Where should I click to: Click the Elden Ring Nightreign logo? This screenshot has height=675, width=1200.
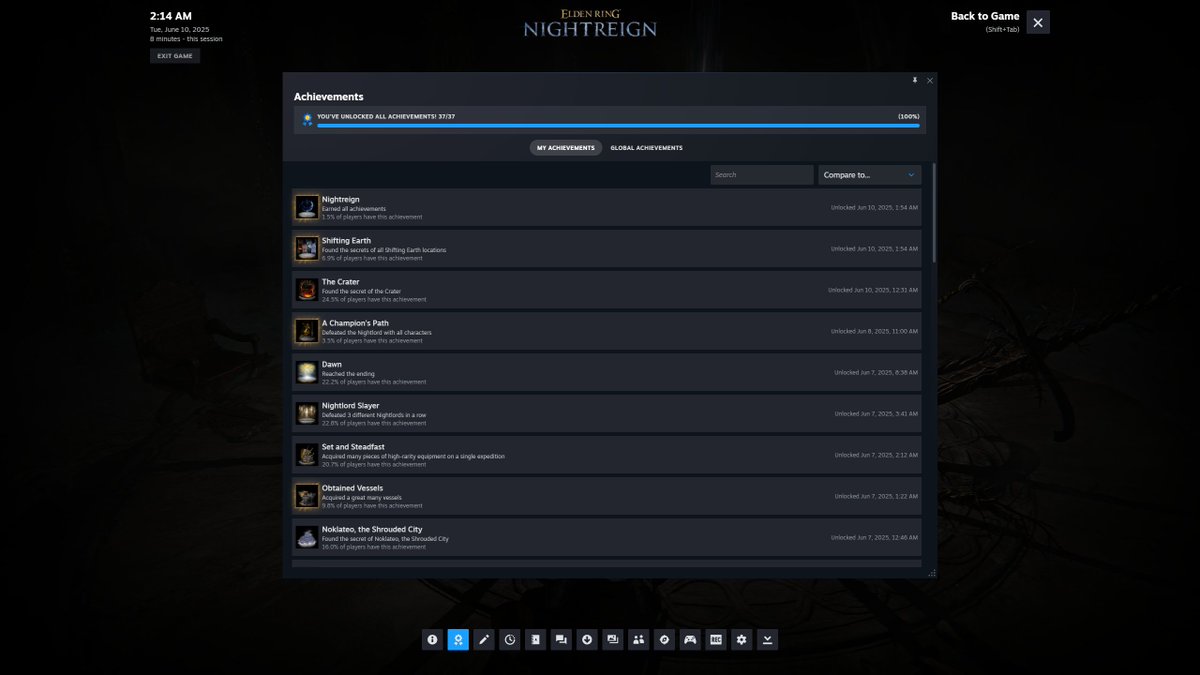tap(590, 22)
